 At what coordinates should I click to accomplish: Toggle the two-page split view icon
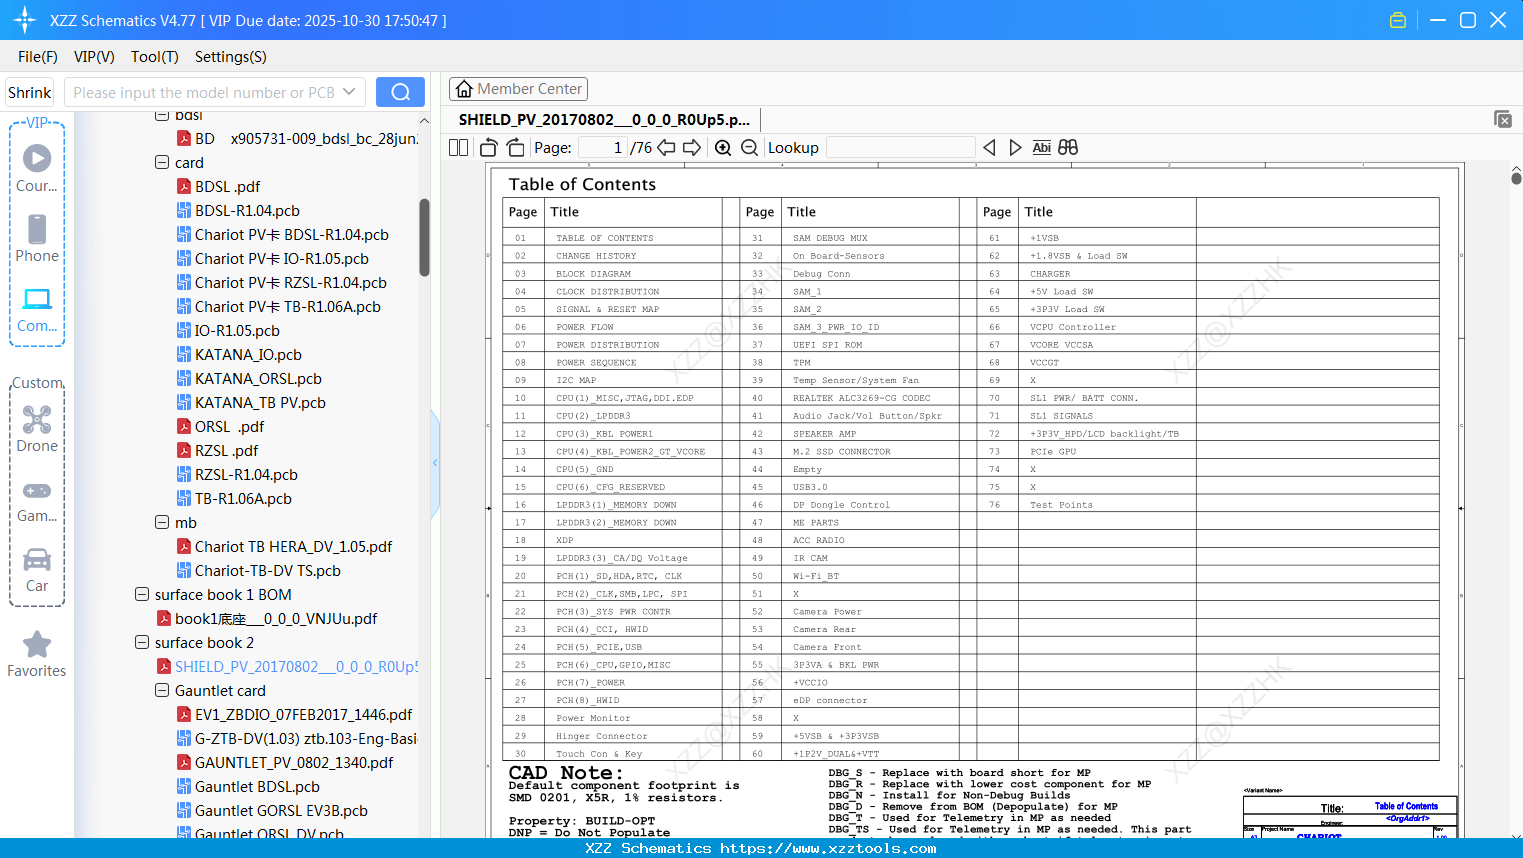[458, 148]
